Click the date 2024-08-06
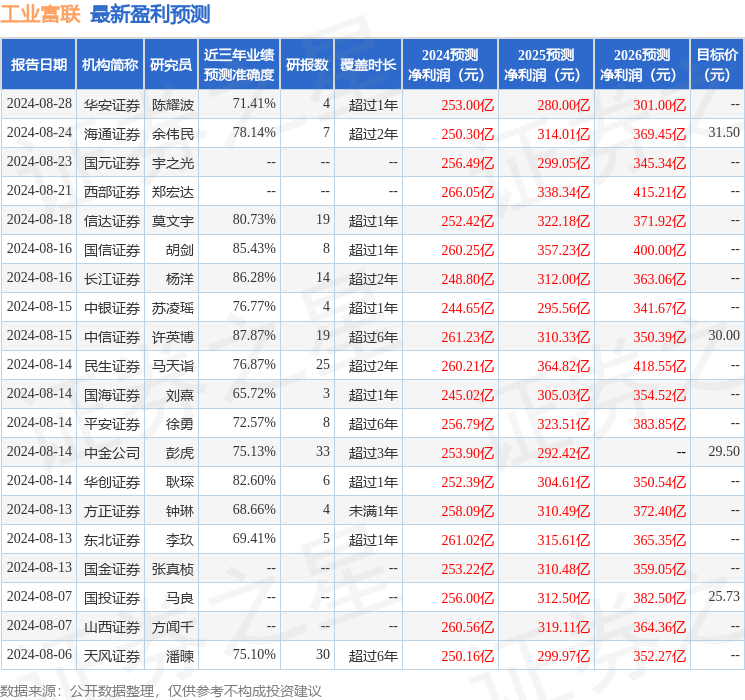The width and height of the screenshot is (745, 700). click(x=39, y=654)
